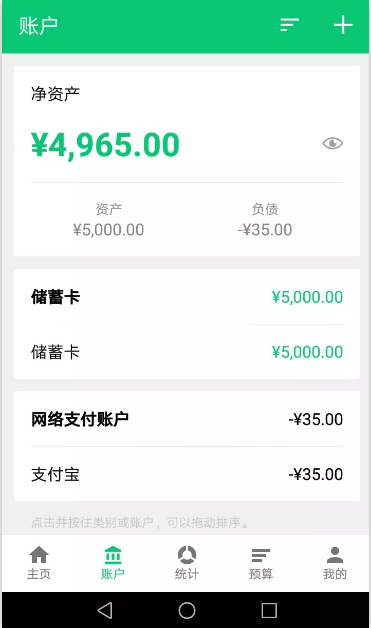Tap Android back navigation button

(x=105, y=610)
